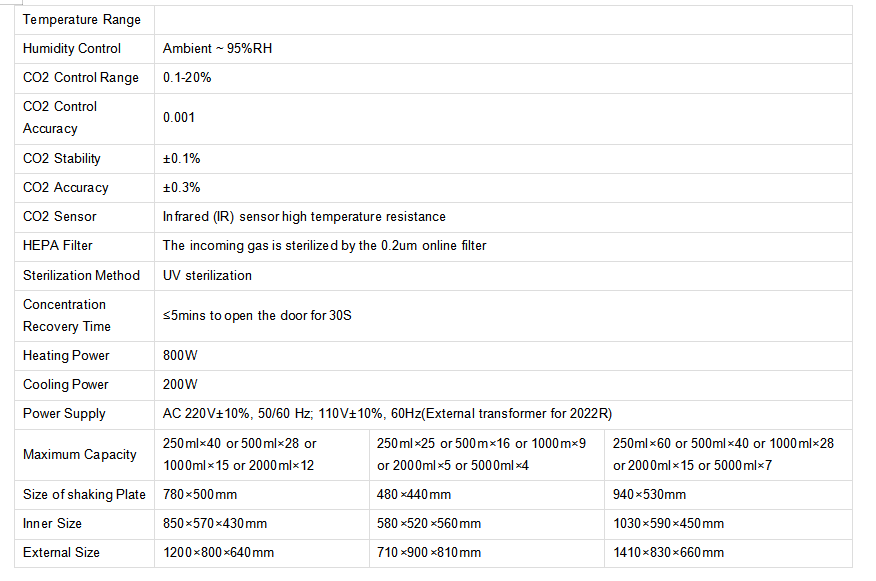Select the Inner Size 850×570×430mm cell
This screenshot has width=876, height=581.
point(261,524)
